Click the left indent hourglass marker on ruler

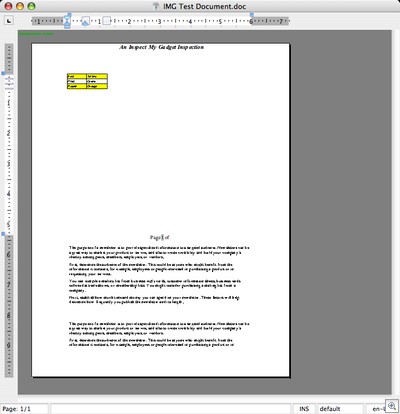68,21
